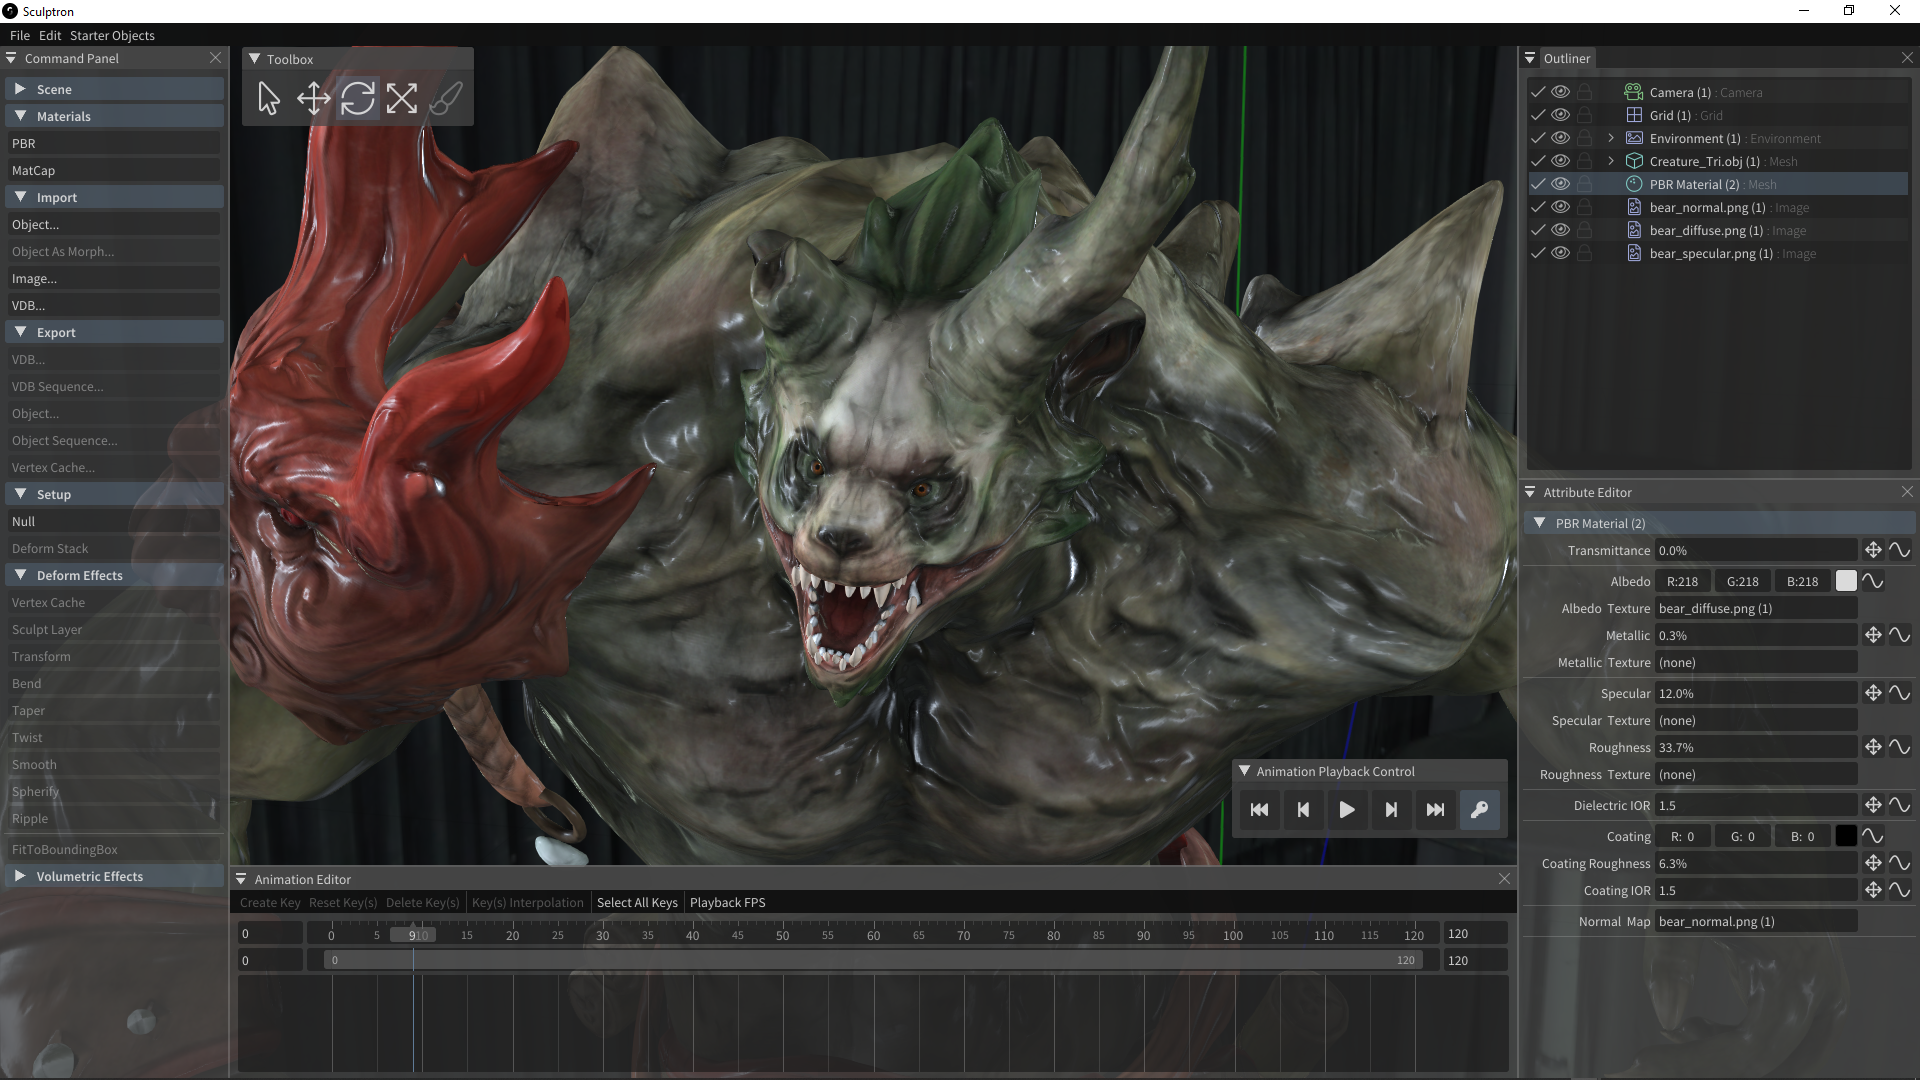Toggle visibility of bear_normal.png image
Screen dimensions: 1920x1080
[1560, 207]
